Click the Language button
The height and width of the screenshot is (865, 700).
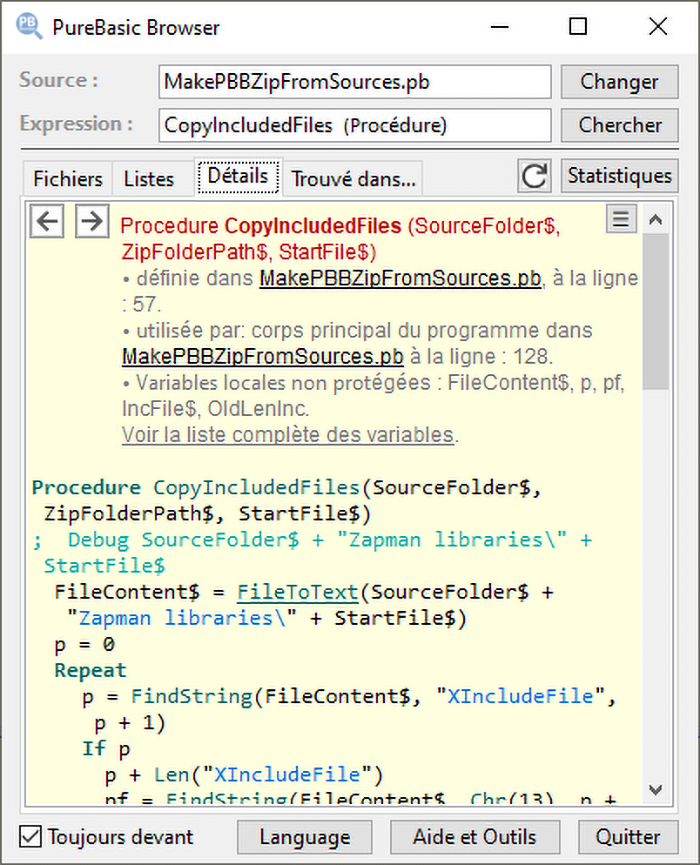(x=304, y=837)
